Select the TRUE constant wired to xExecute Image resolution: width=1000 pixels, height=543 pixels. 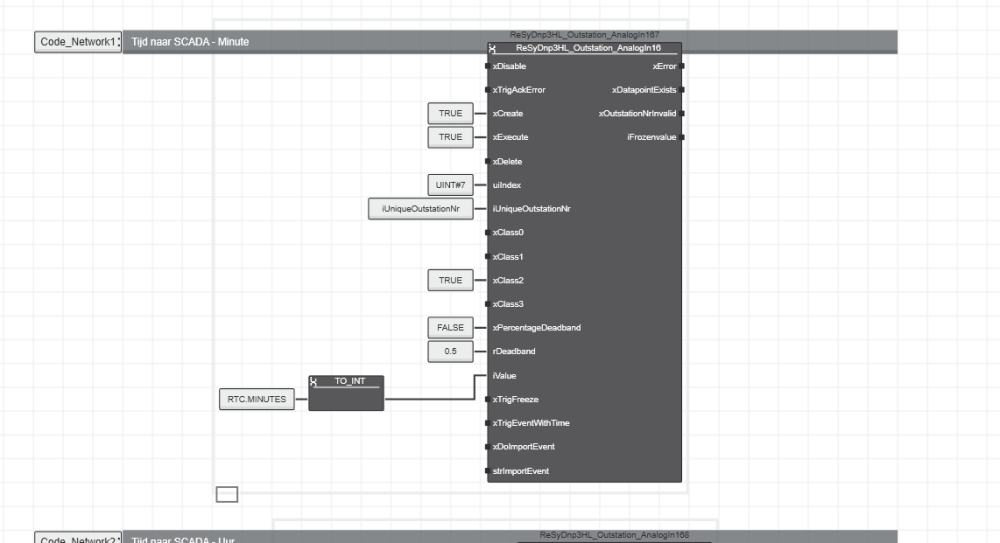point(450,137)
